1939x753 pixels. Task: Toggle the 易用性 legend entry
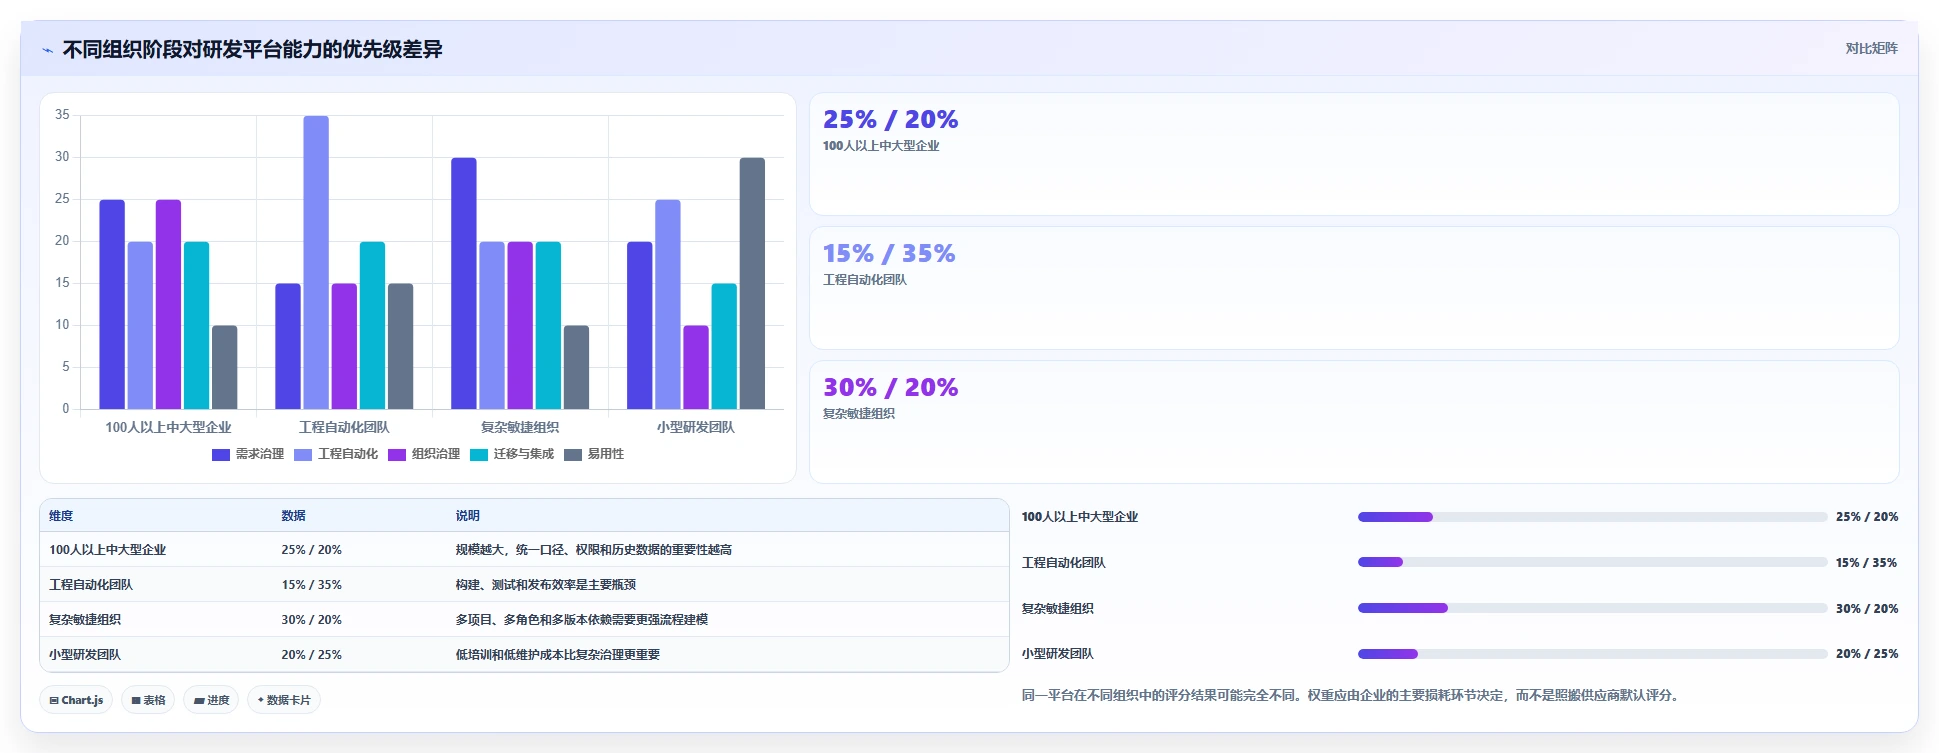coord(594,454)
